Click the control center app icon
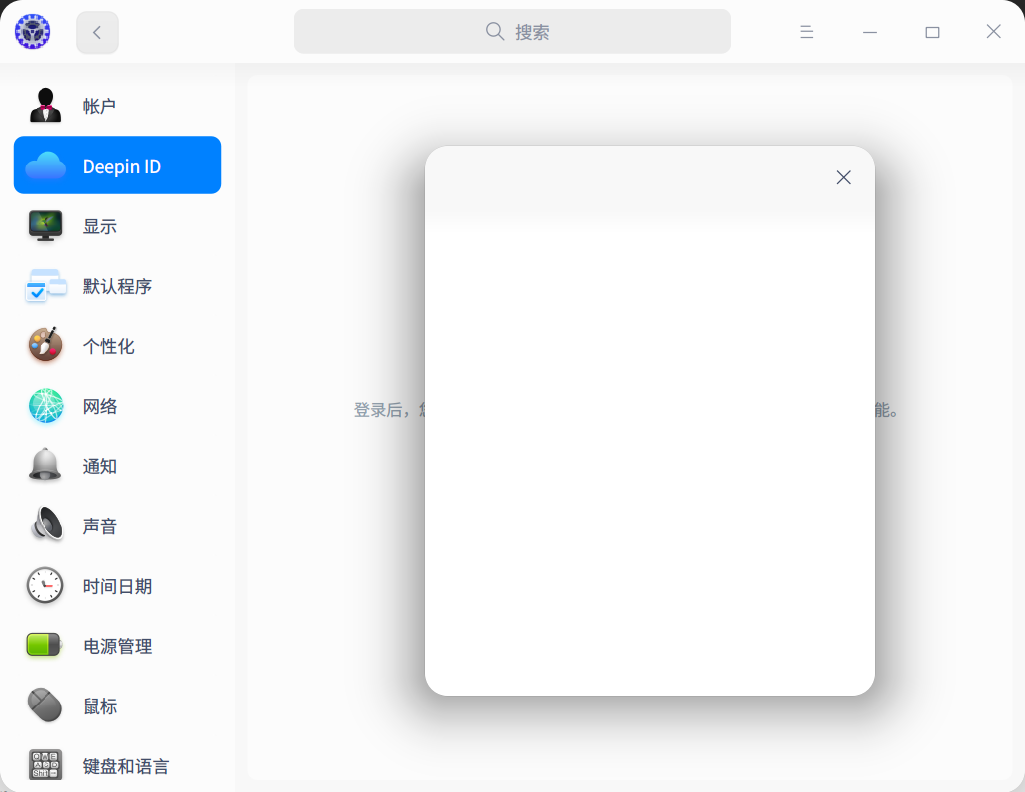 [x=32, y=31]
